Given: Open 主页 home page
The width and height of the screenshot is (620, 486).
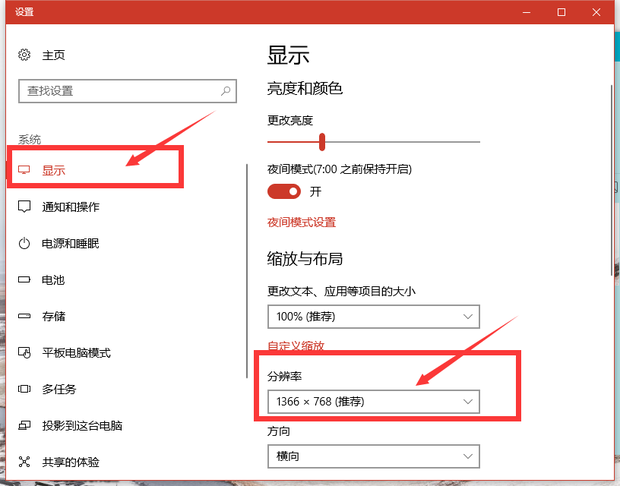Looking at the screenshot, I should (53, 55).
